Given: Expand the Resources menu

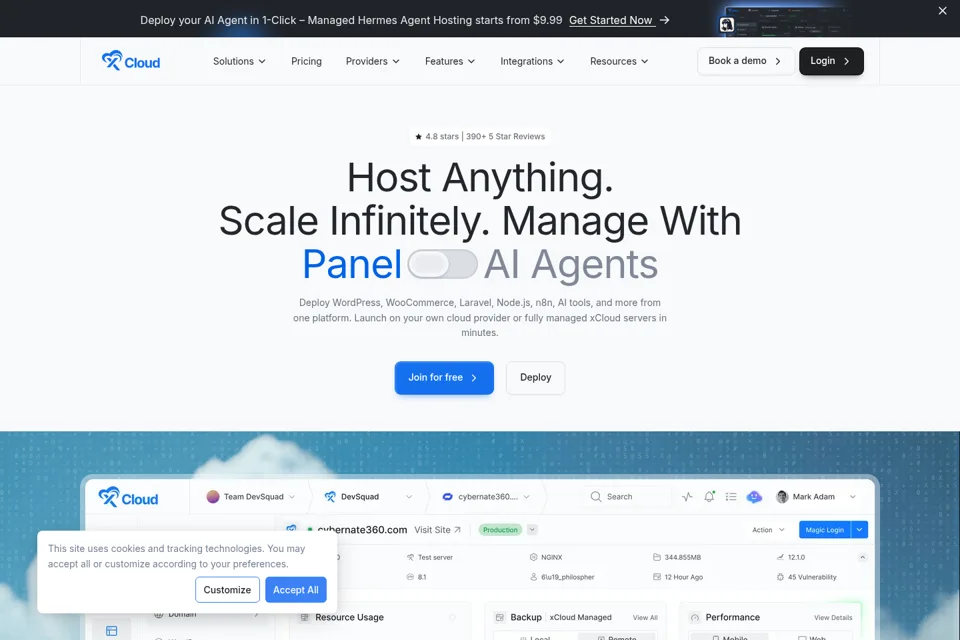Looking at the screenshot, I should (619, 61).
